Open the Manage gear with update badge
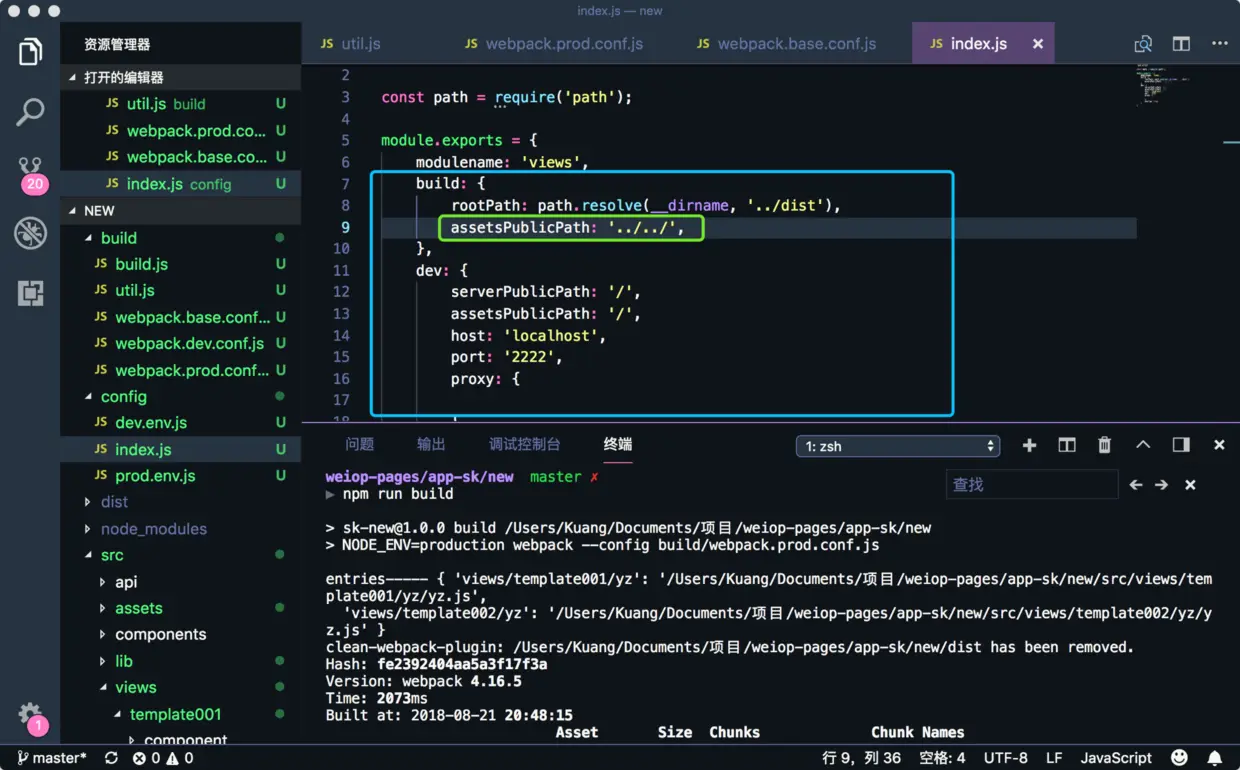 point(31,716)
